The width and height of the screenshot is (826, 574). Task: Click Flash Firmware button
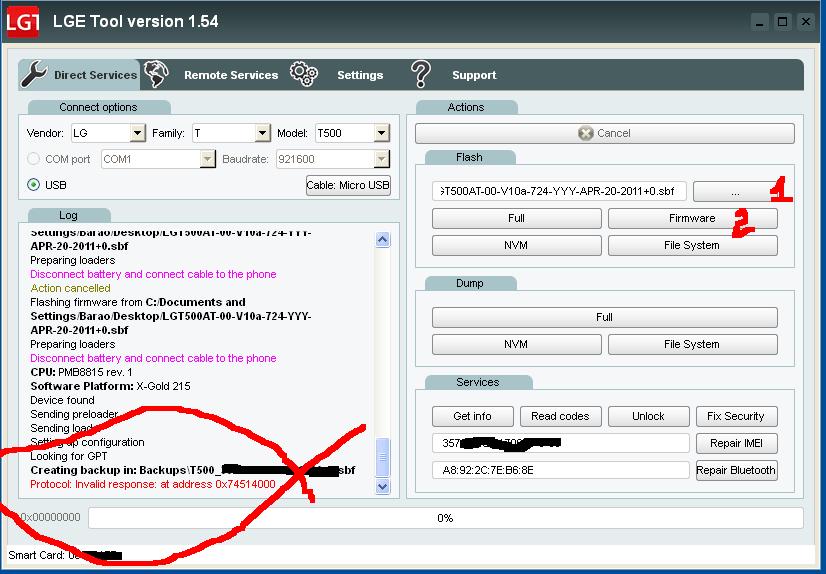692,219
